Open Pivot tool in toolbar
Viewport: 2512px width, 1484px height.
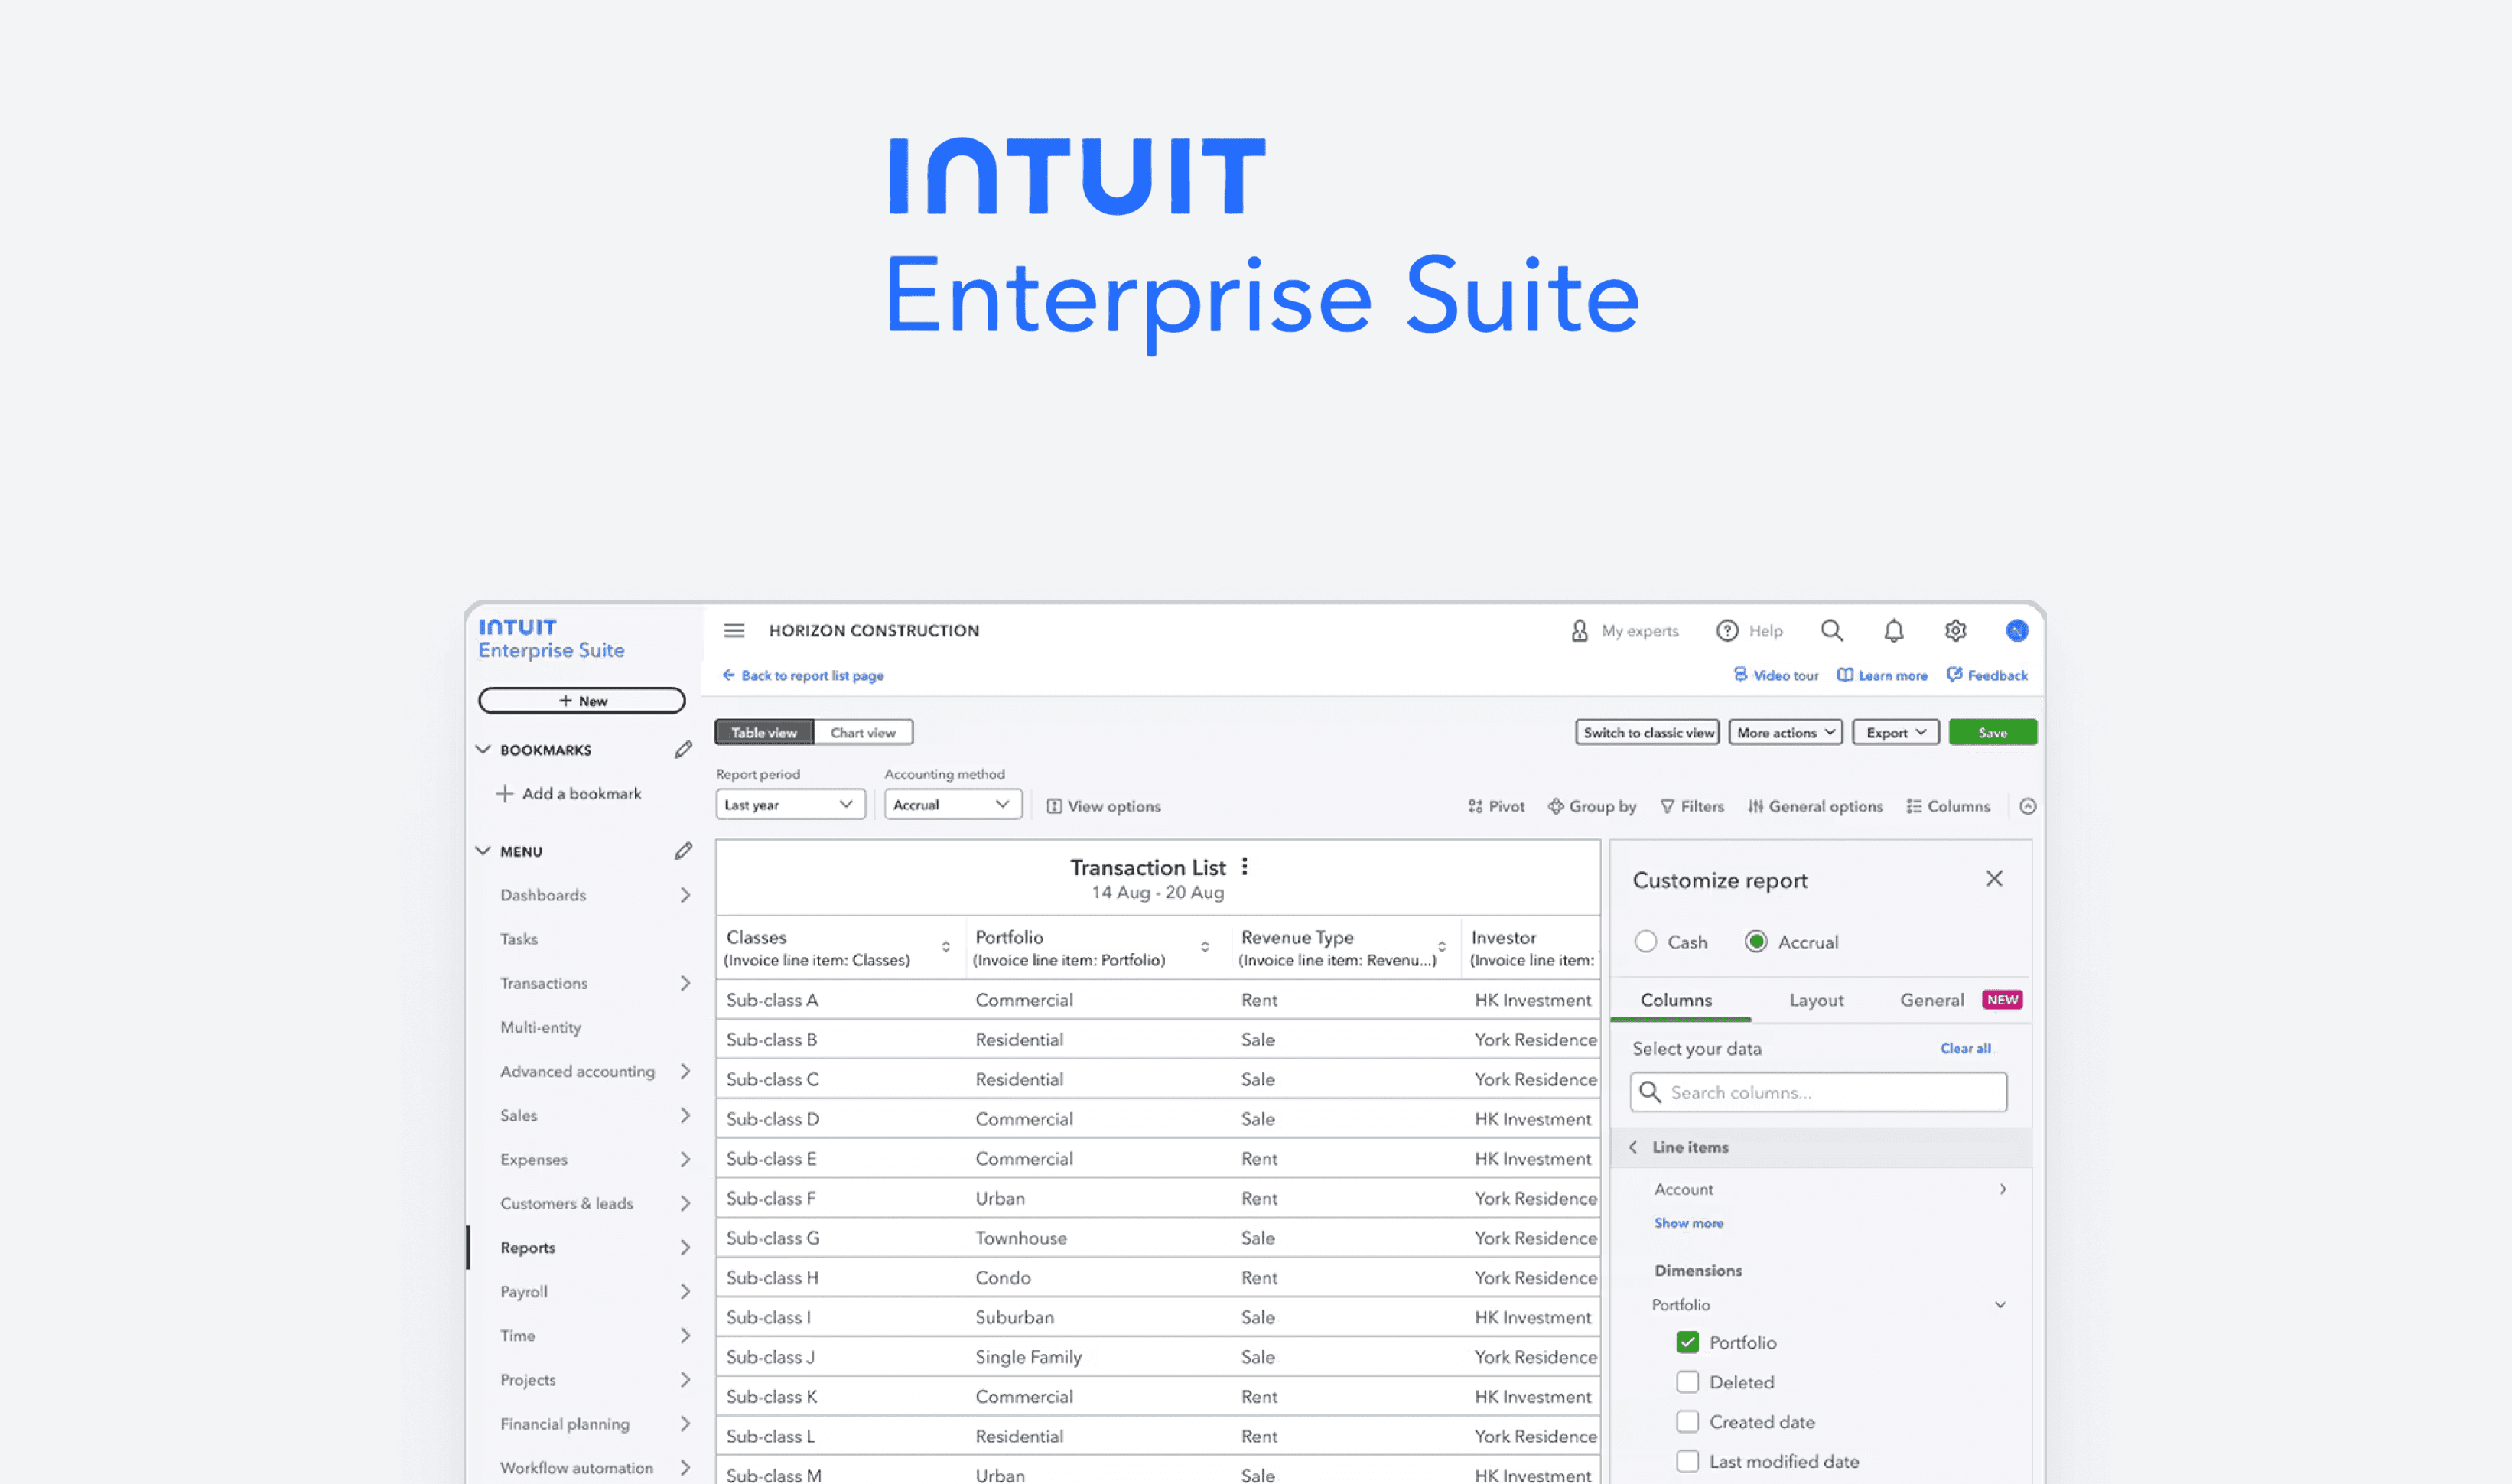(1496, 806)
